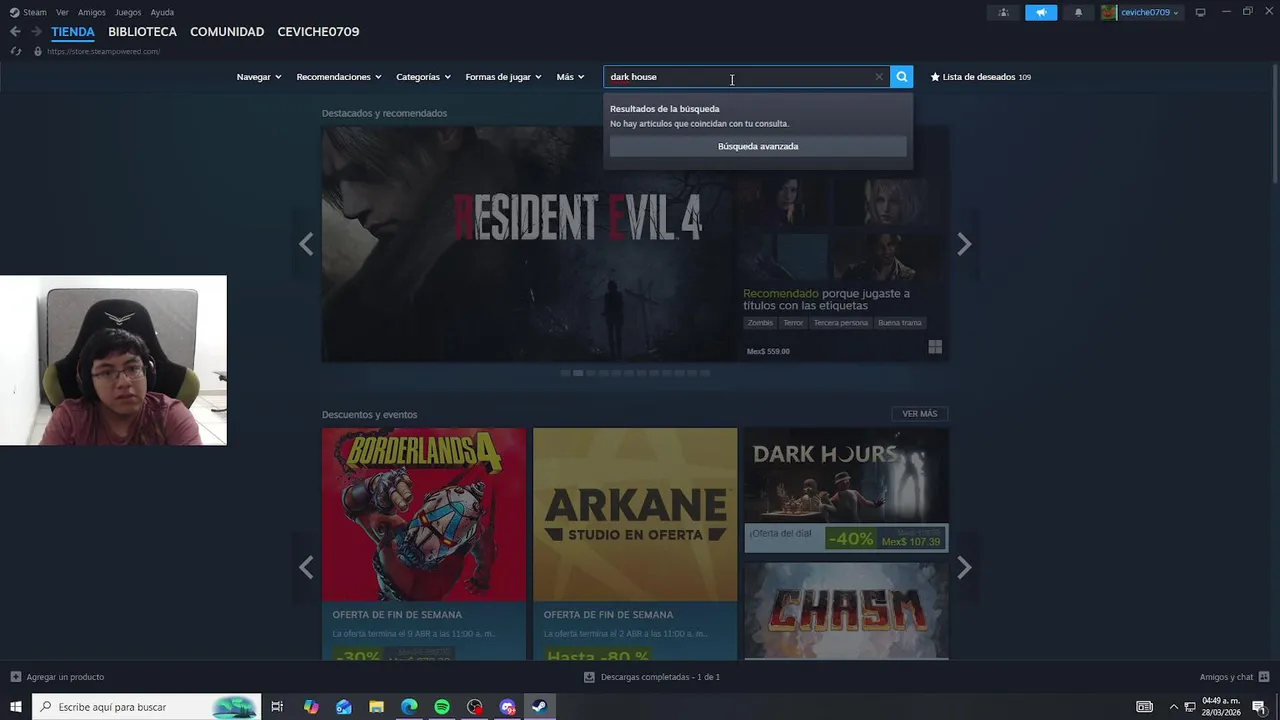Open the friends group icon in the title bar
This screenshot has width=1280, height=720.
click(1003, 12)
